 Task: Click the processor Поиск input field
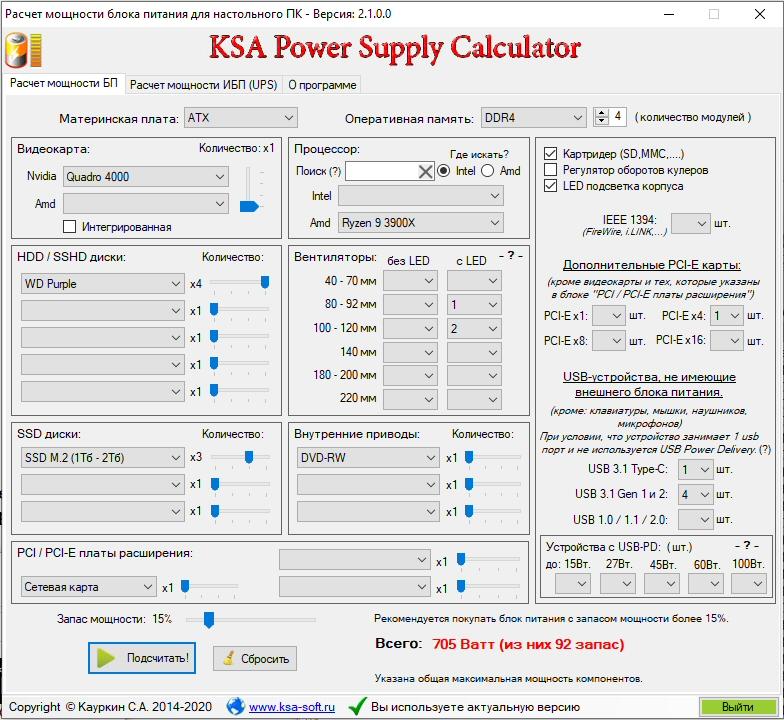pyautogui.click(x=382, y=171)
